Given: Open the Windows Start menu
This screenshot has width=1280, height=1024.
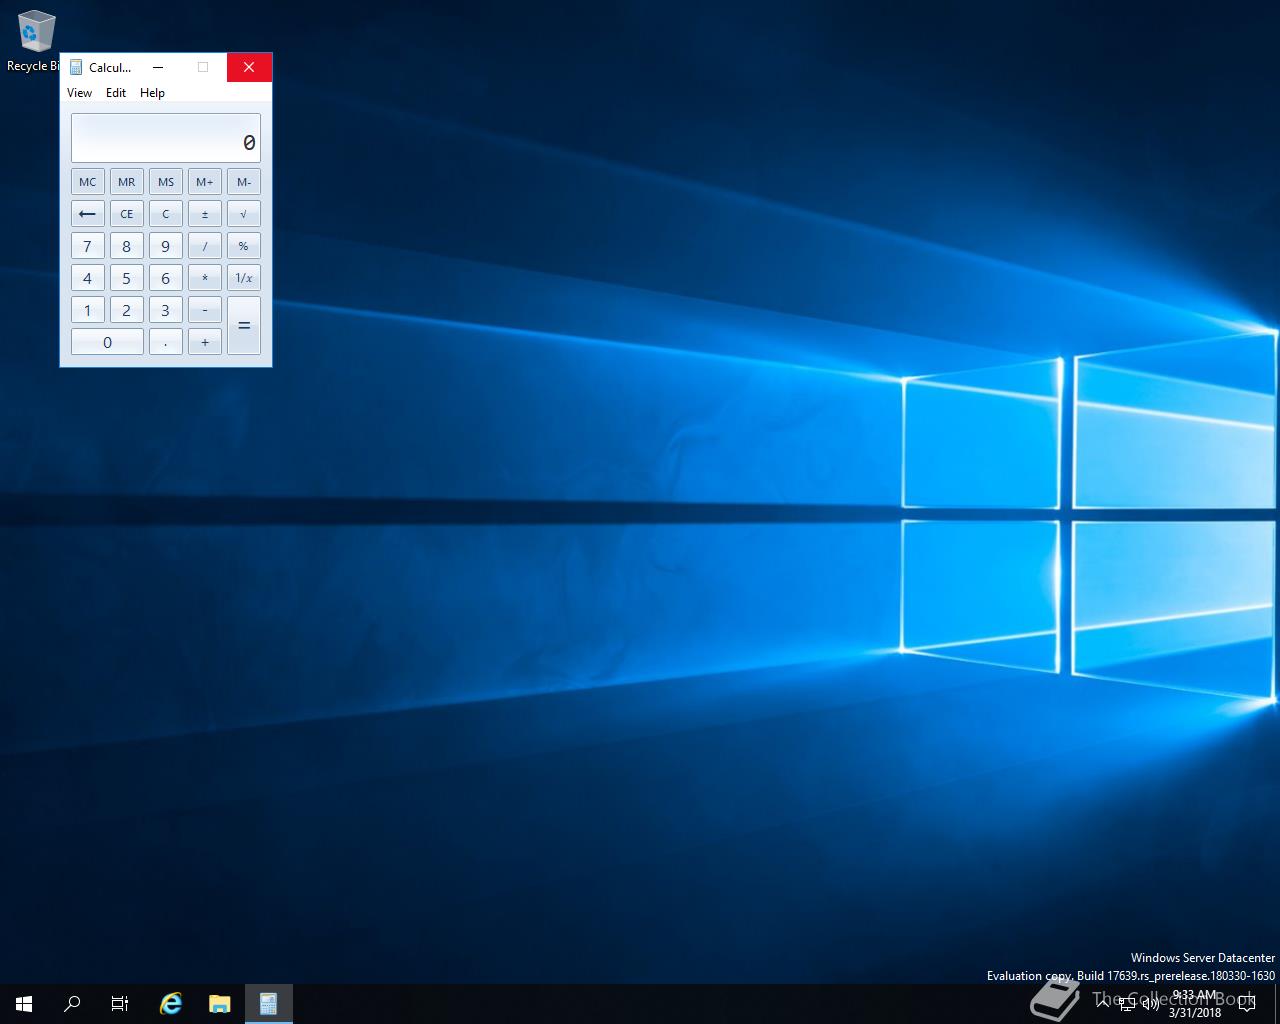Looking at the screenshot, I should tap(24, 1004).
